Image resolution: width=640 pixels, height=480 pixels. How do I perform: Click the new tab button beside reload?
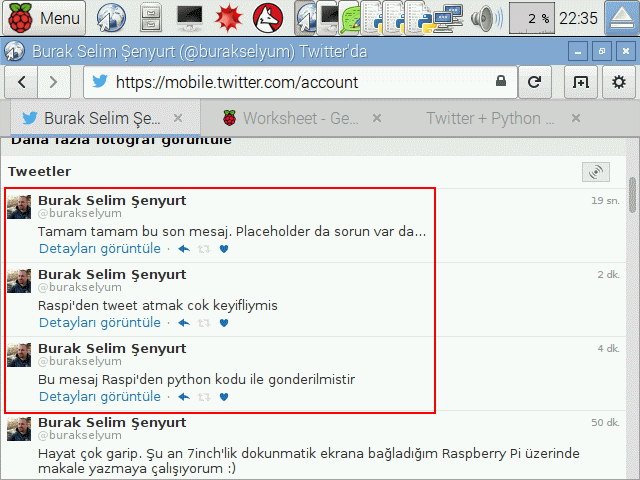[x=580, y=82]
